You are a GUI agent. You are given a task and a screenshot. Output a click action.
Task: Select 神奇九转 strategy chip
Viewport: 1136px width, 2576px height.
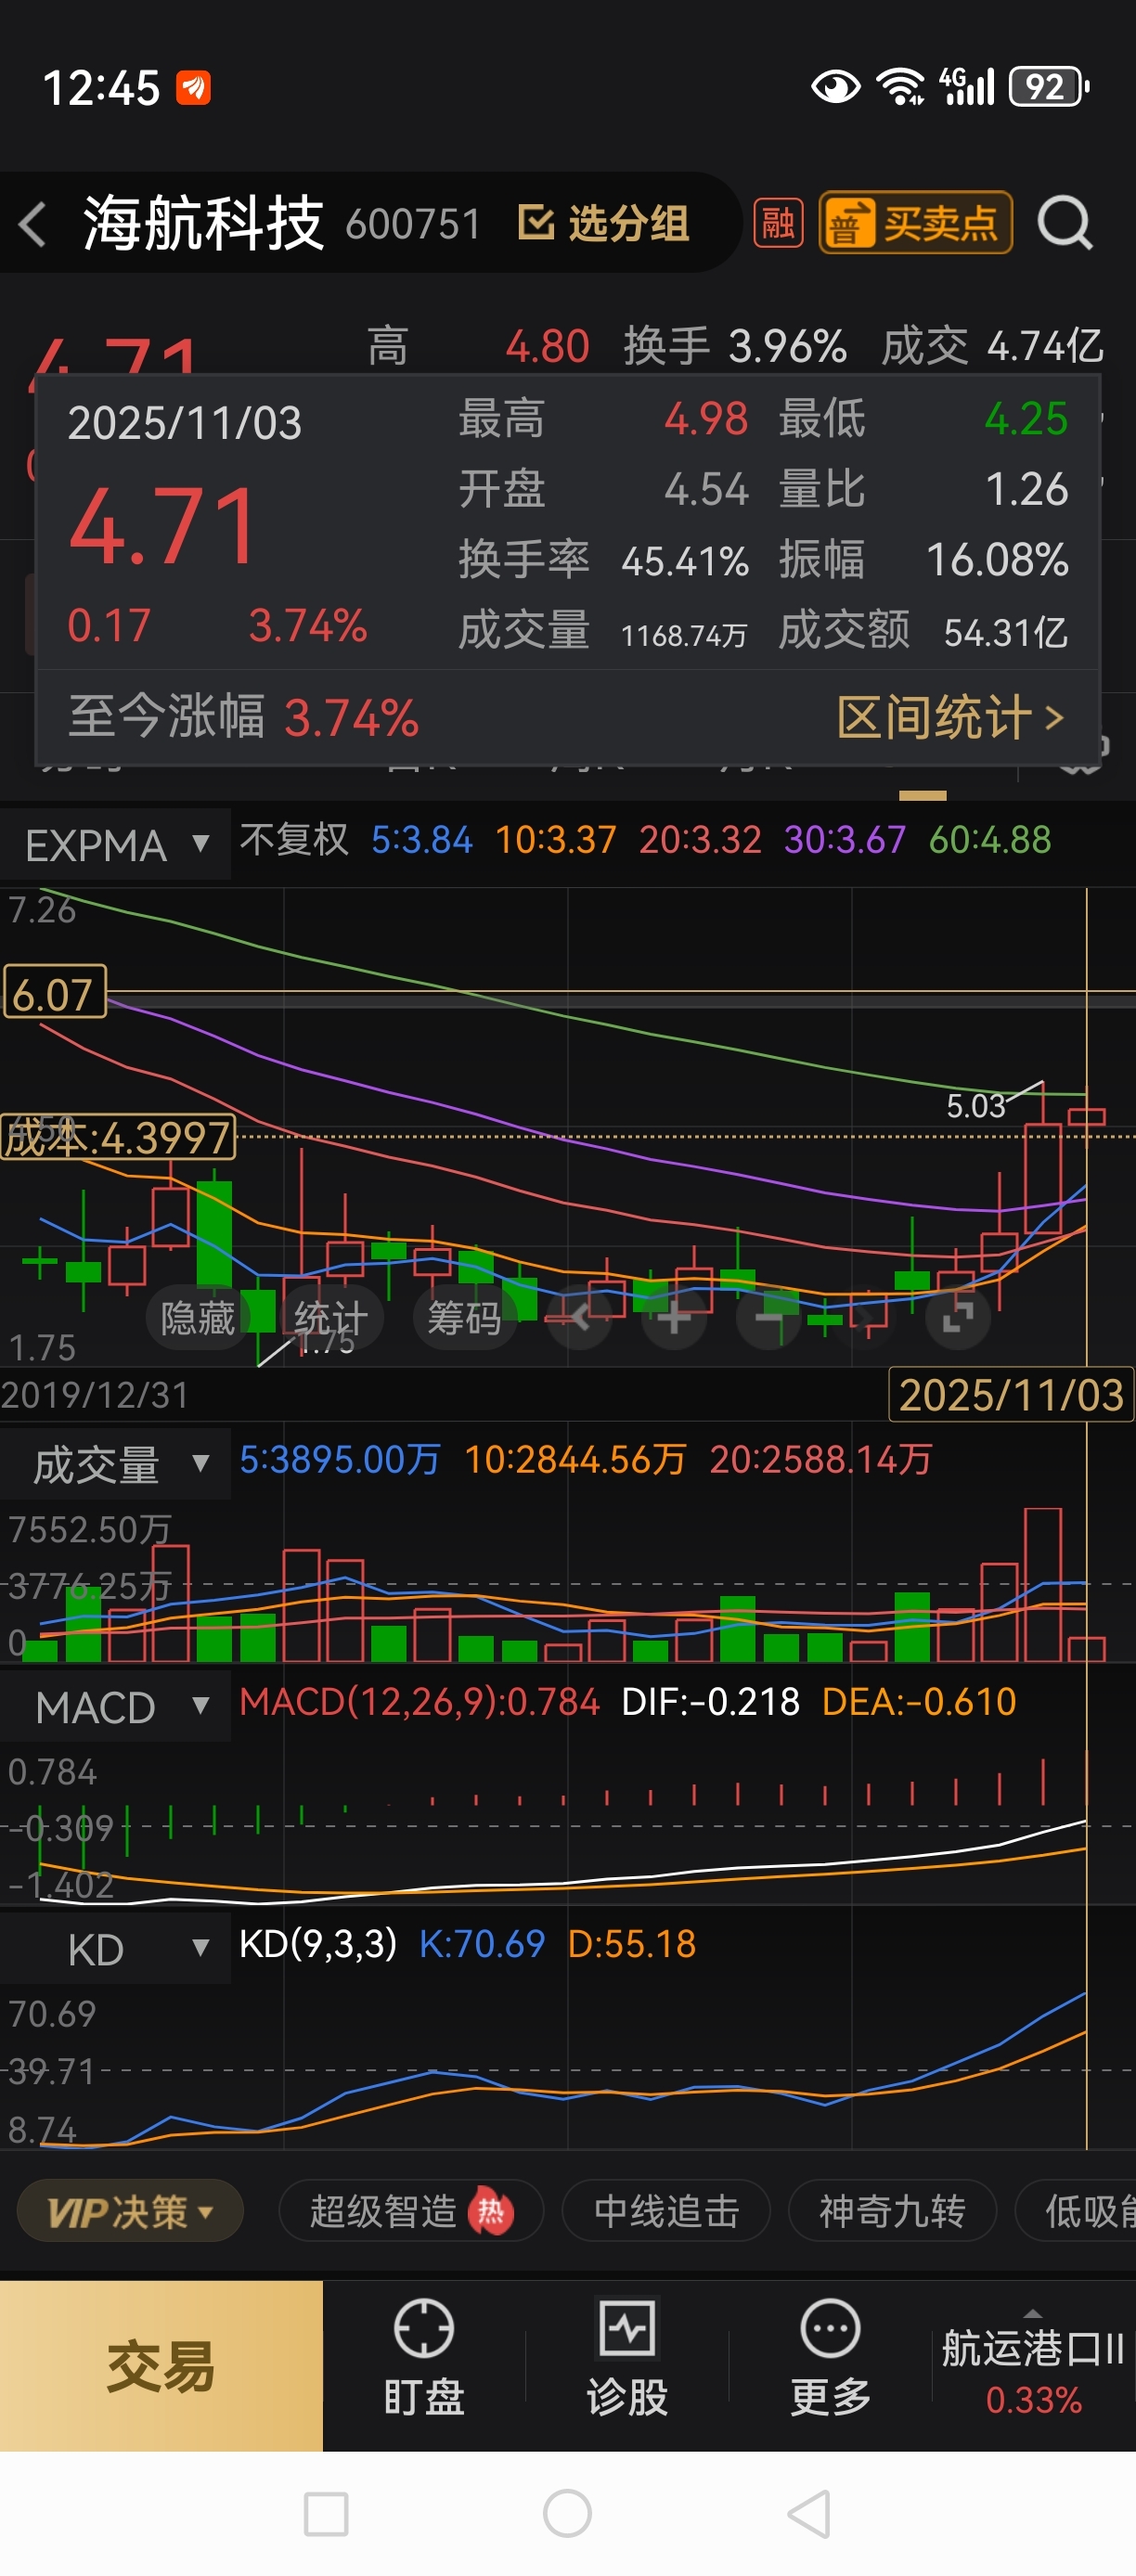tap(892, 2211)
